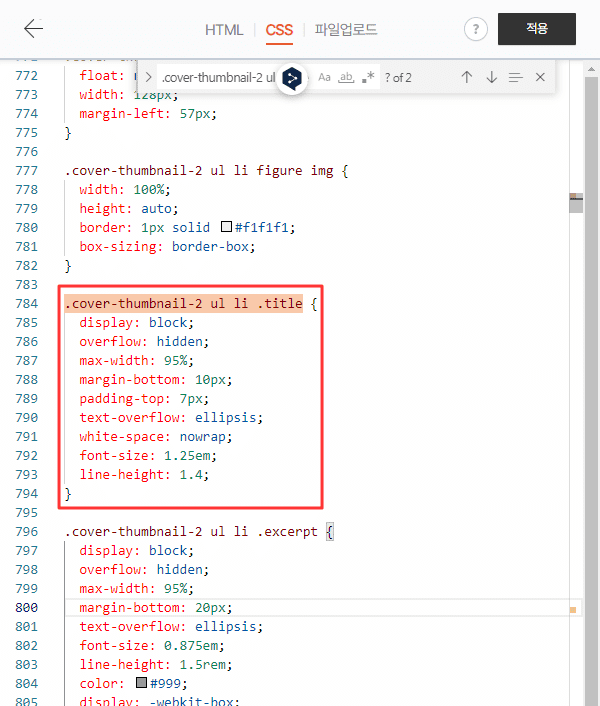Click 'font-size: 0.875em;' on line 802
The height and width of the screenshot is (706, 600).
(152, 645)
